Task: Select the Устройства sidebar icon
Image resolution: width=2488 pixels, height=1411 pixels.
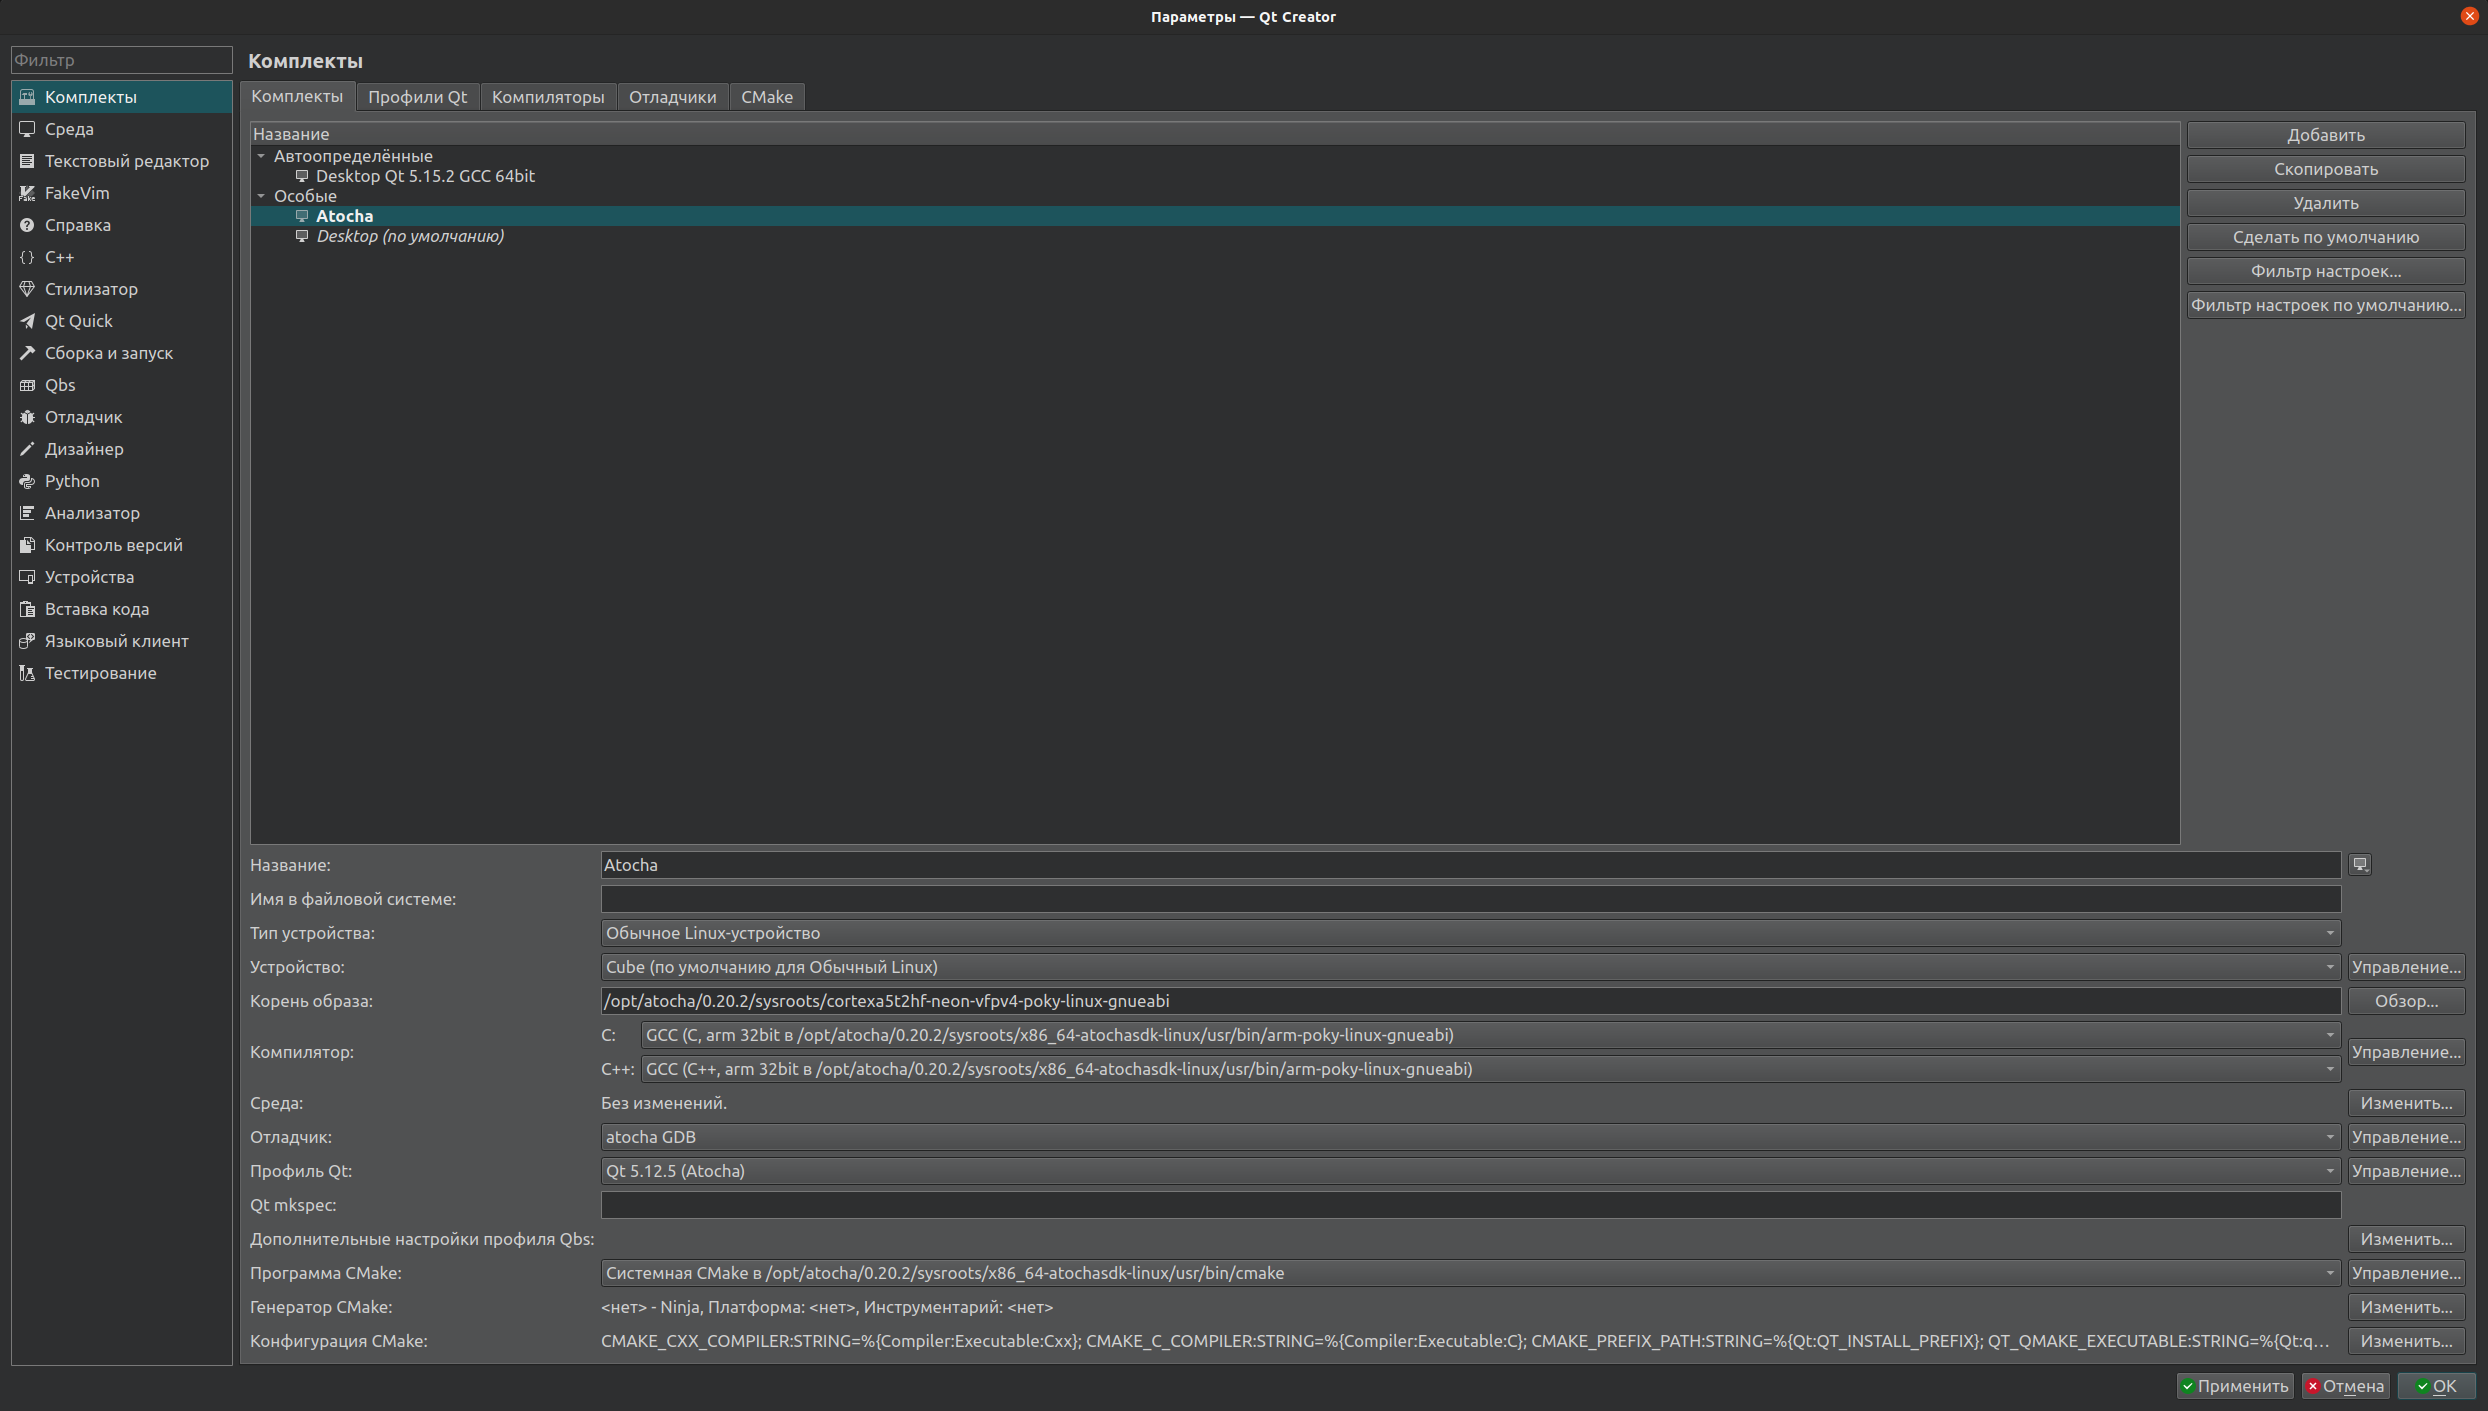Action: [27, 577]
